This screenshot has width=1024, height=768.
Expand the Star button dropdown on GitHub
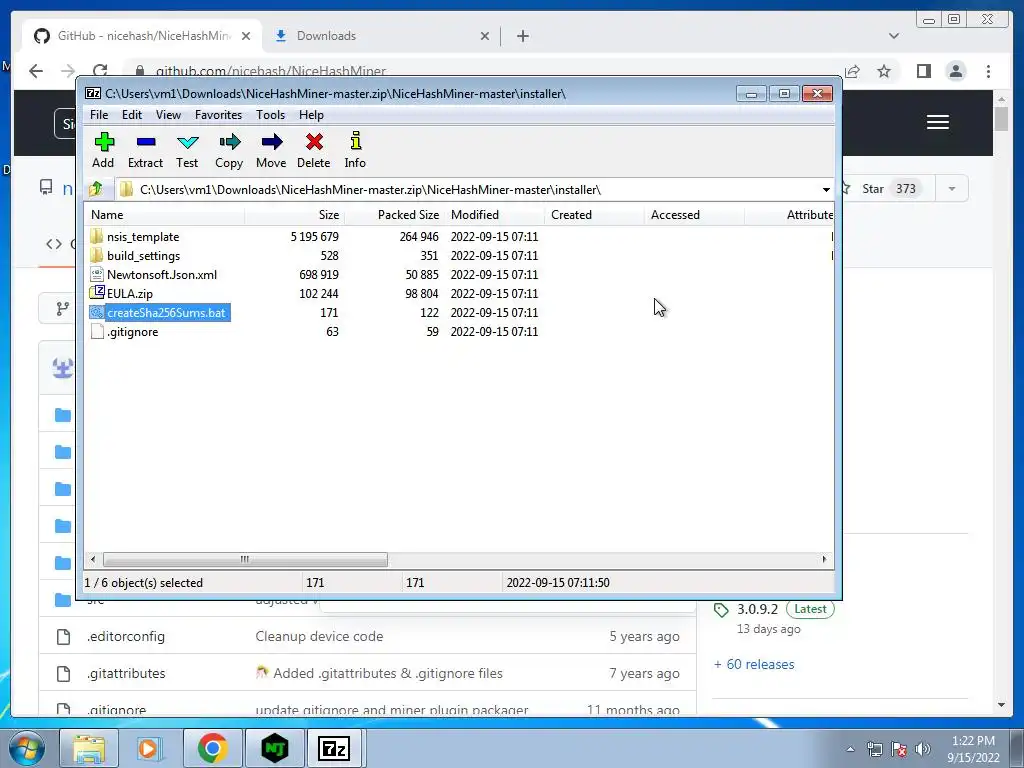pos(952,189)
